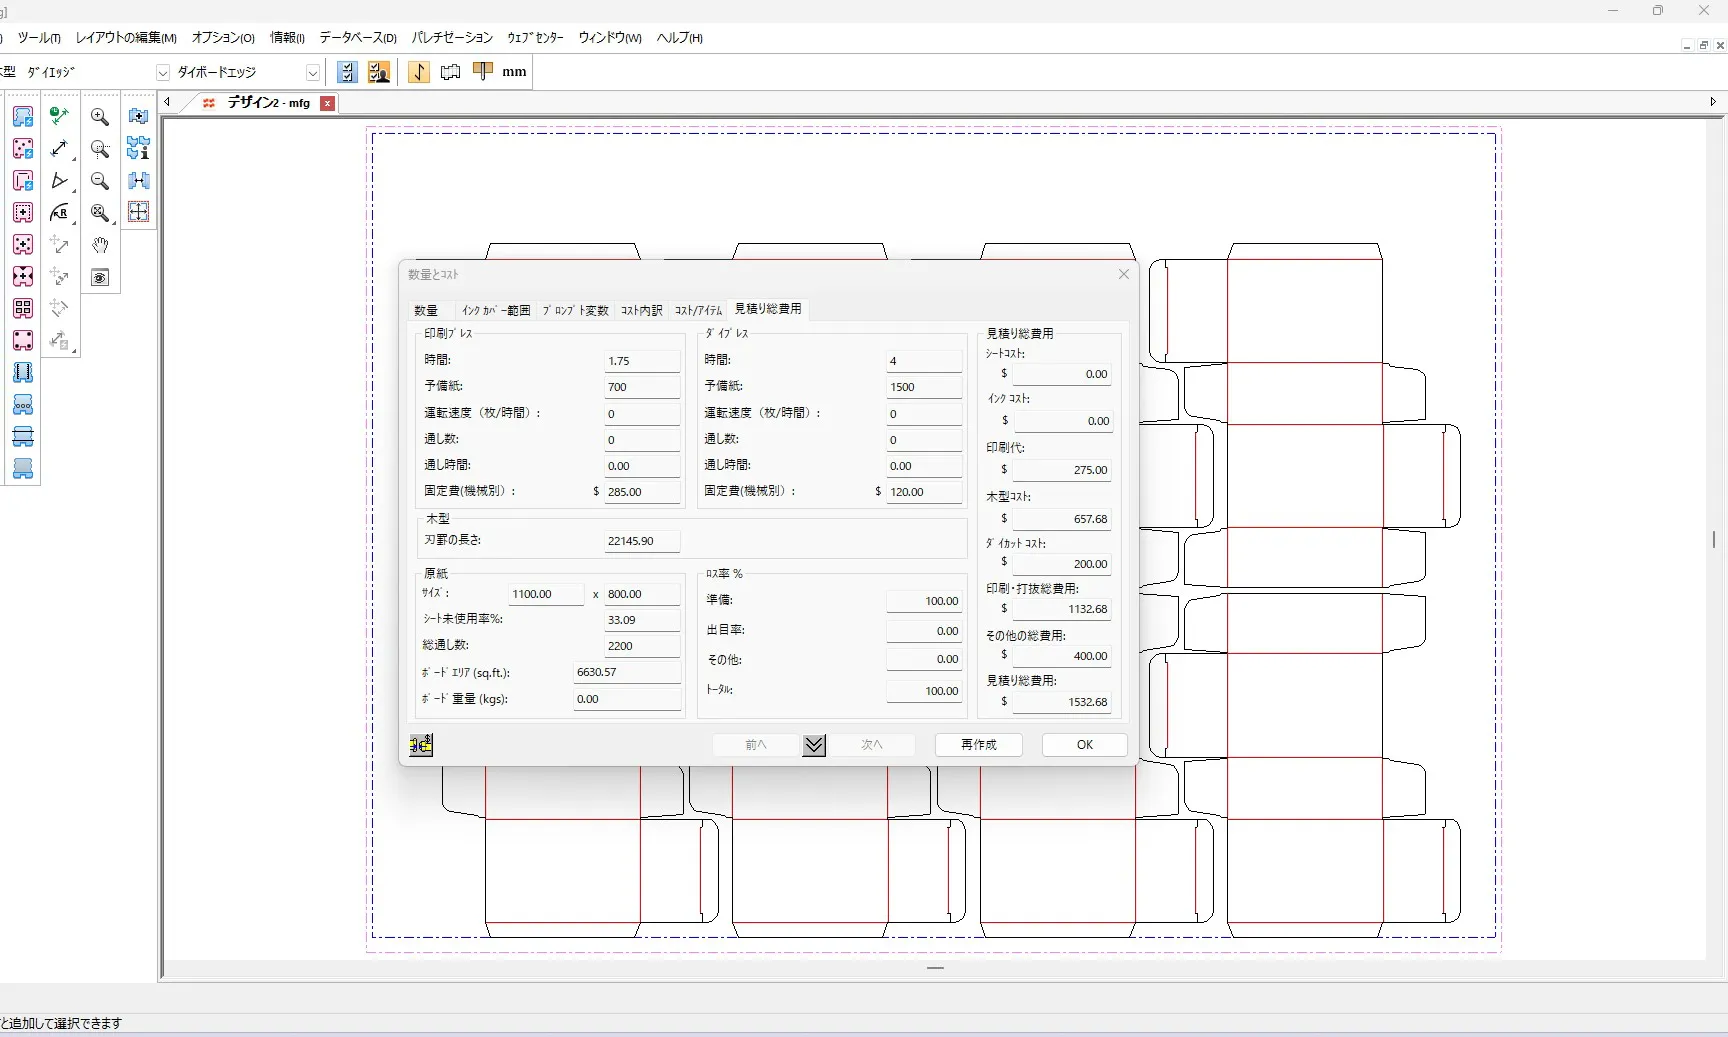Select the two-point distance dimension tool
This screenshot has height=1037, width=1728.
click(60, 149)
